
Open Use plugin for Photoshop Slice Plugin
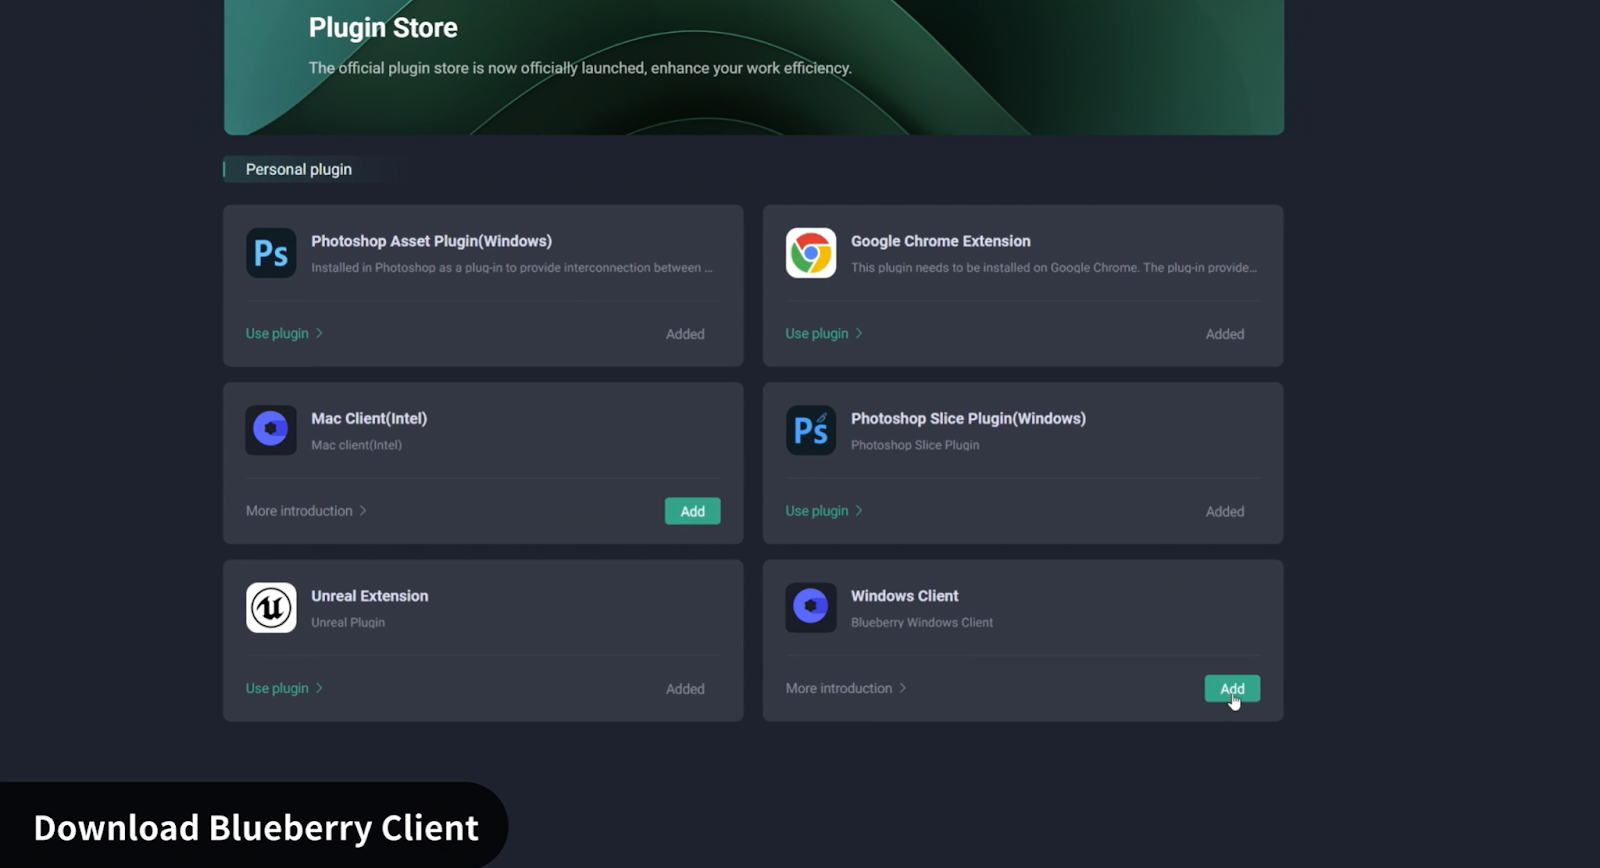(824, 510)
